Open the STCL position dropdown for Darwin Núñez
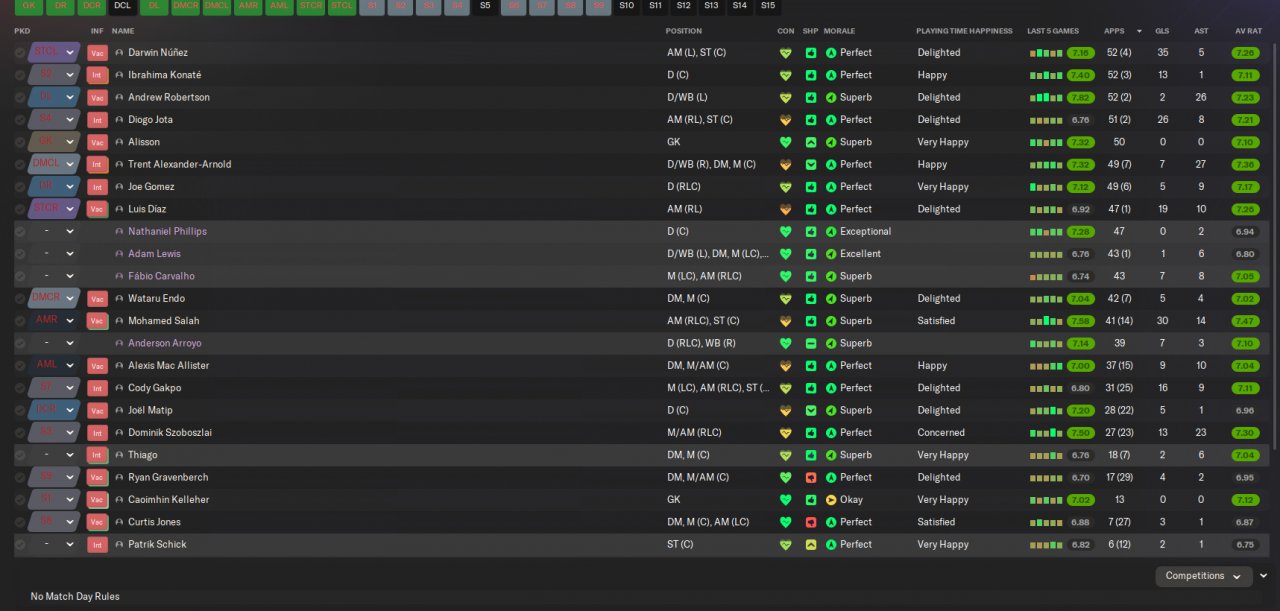This screenshot has height=611, width=1280. (54, 52)
